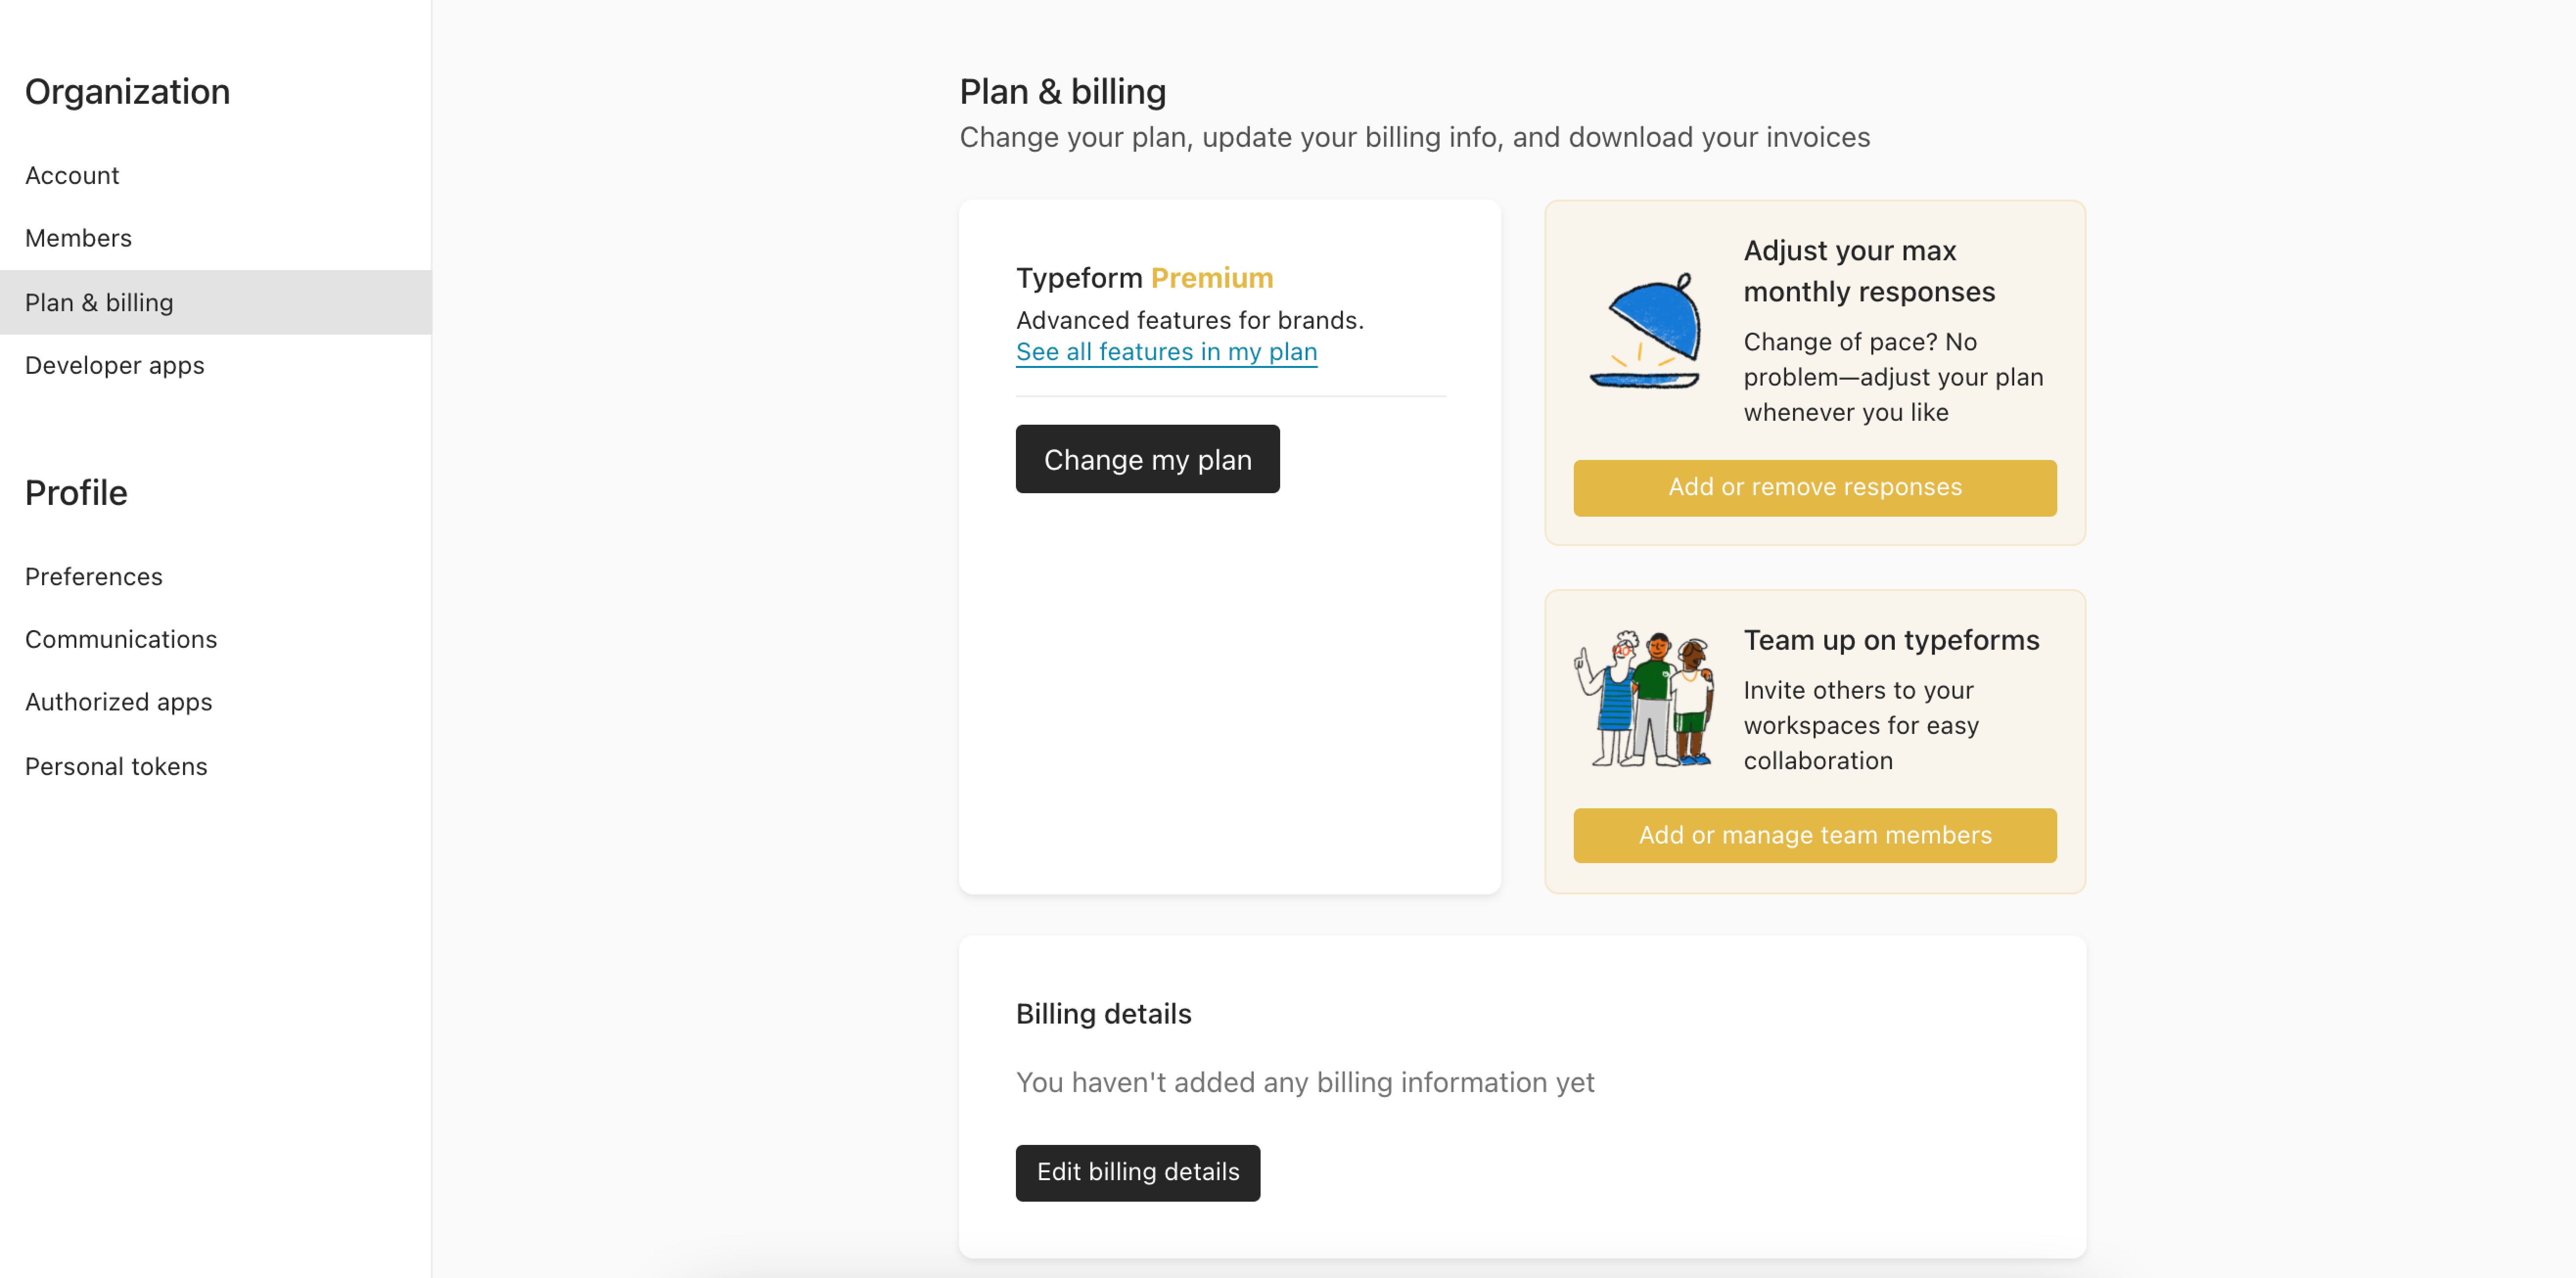The height and width of the screenshot is (1278, 2576).
Task: Click the Billing details heading
Action: 1103,1014
